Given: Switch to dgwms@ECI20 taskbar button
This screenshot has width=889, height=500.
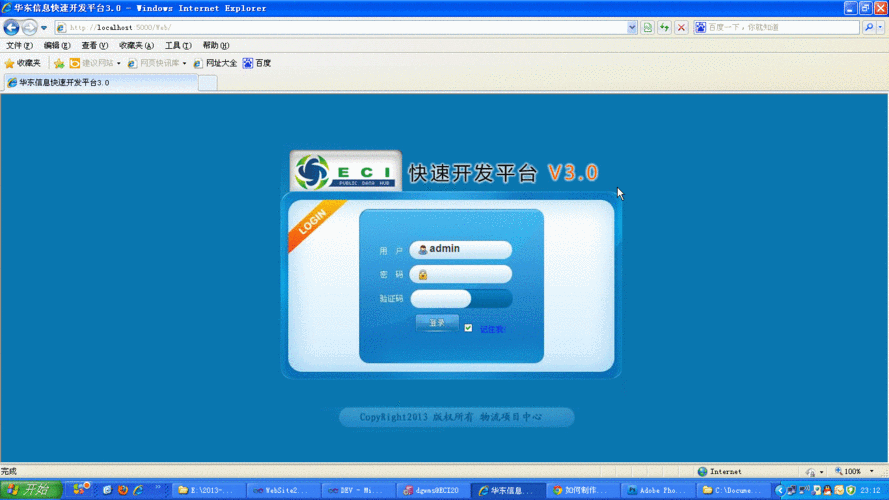Looking at the screenshot, I should pos(433,490).
